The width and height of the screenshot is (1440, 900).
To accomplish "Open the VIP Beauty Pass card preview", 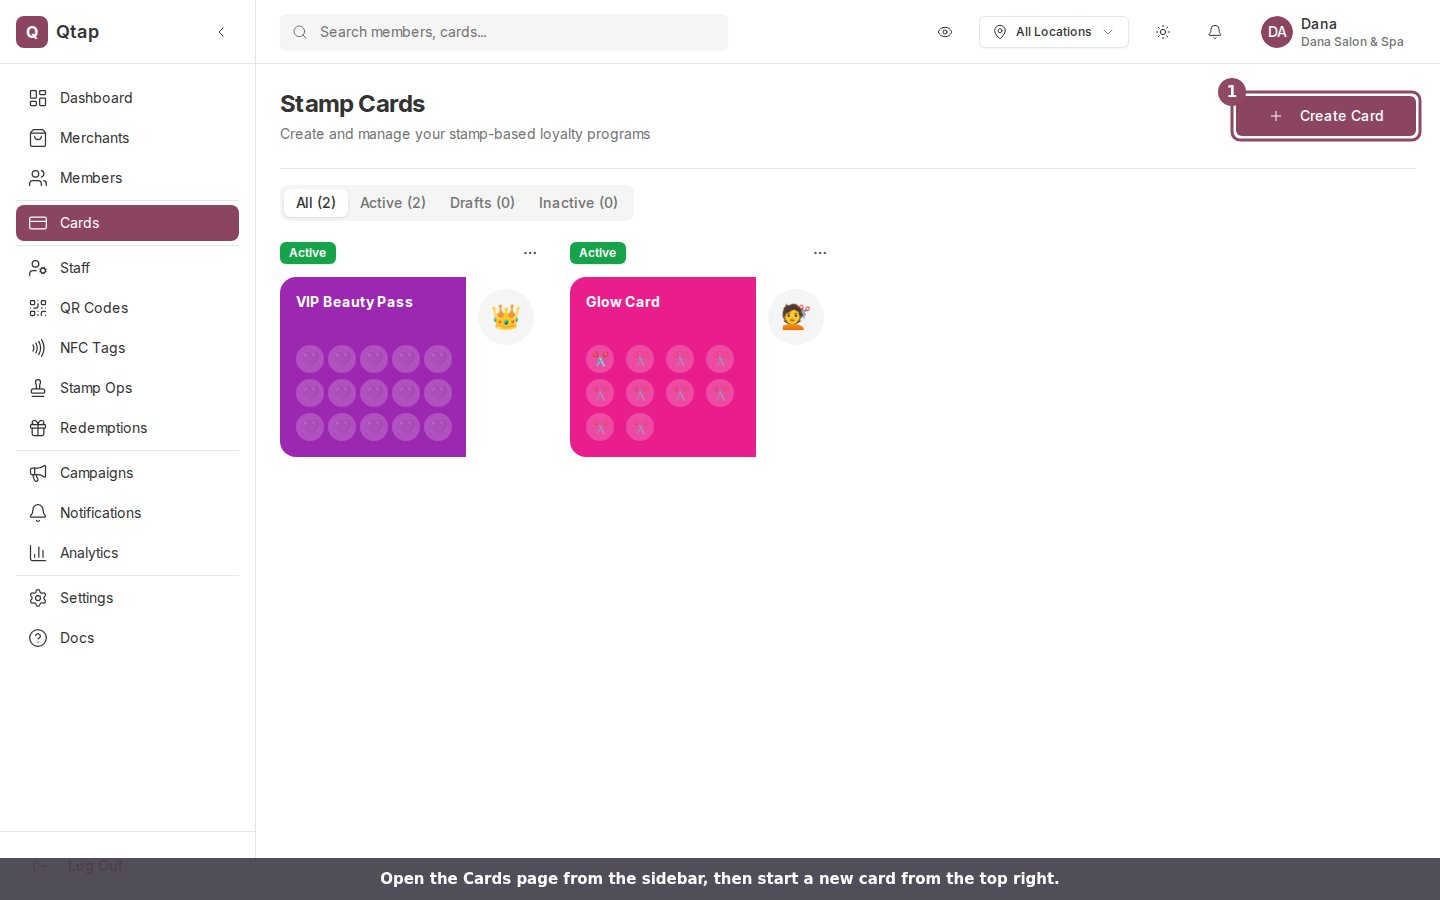I will [373, 367].
